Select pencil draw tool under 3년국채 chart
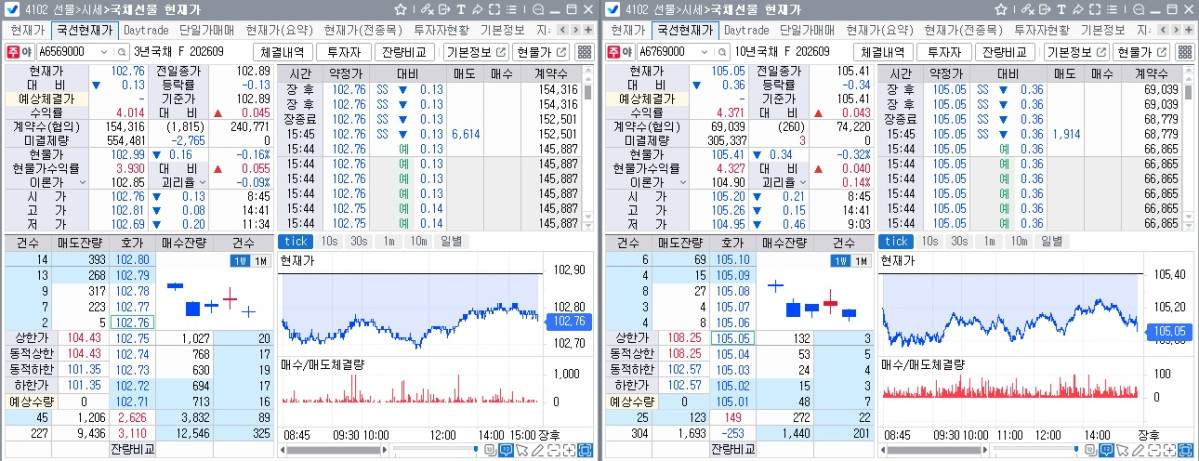This screenshot has height=461, width=1199. (538, 450)
